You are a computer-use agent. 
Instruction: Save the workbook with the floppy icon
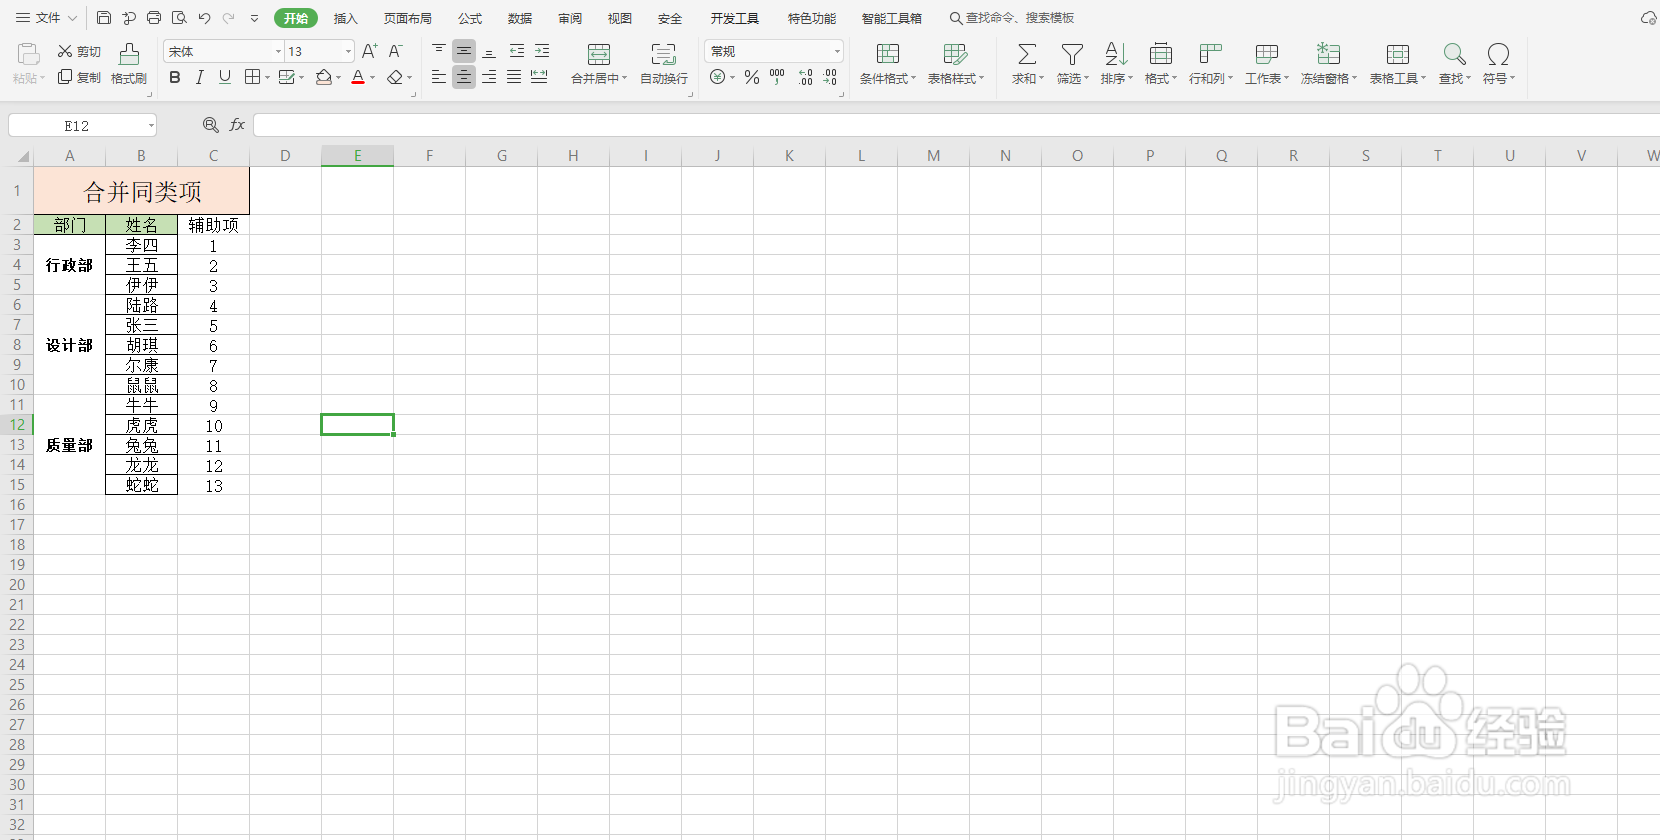click(104, 18)
